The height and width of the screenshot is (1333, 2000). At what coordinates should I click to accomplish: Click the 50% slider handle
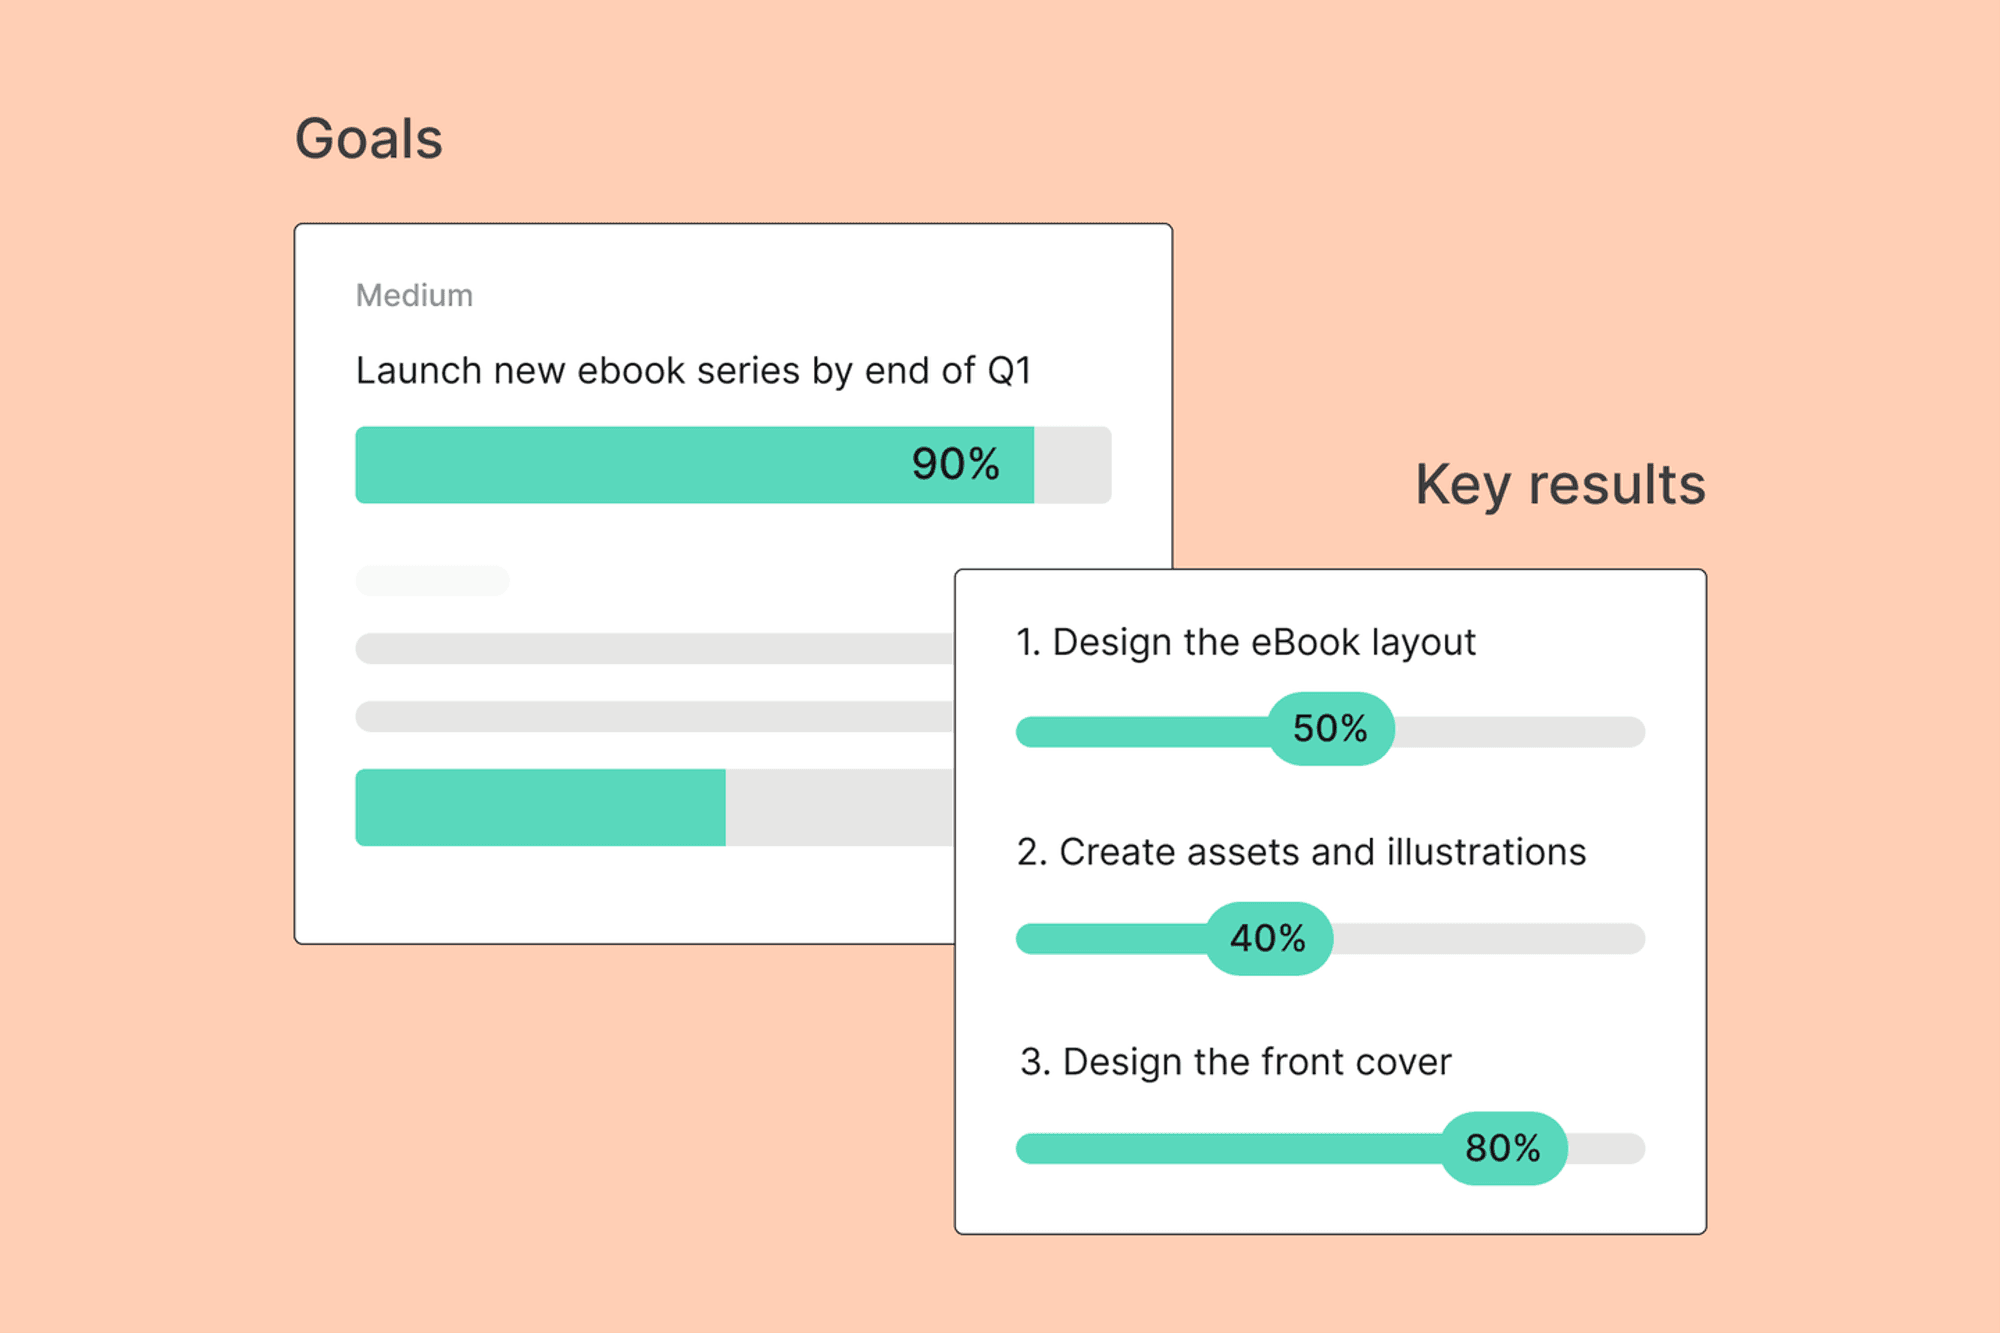click(1330, 729)
